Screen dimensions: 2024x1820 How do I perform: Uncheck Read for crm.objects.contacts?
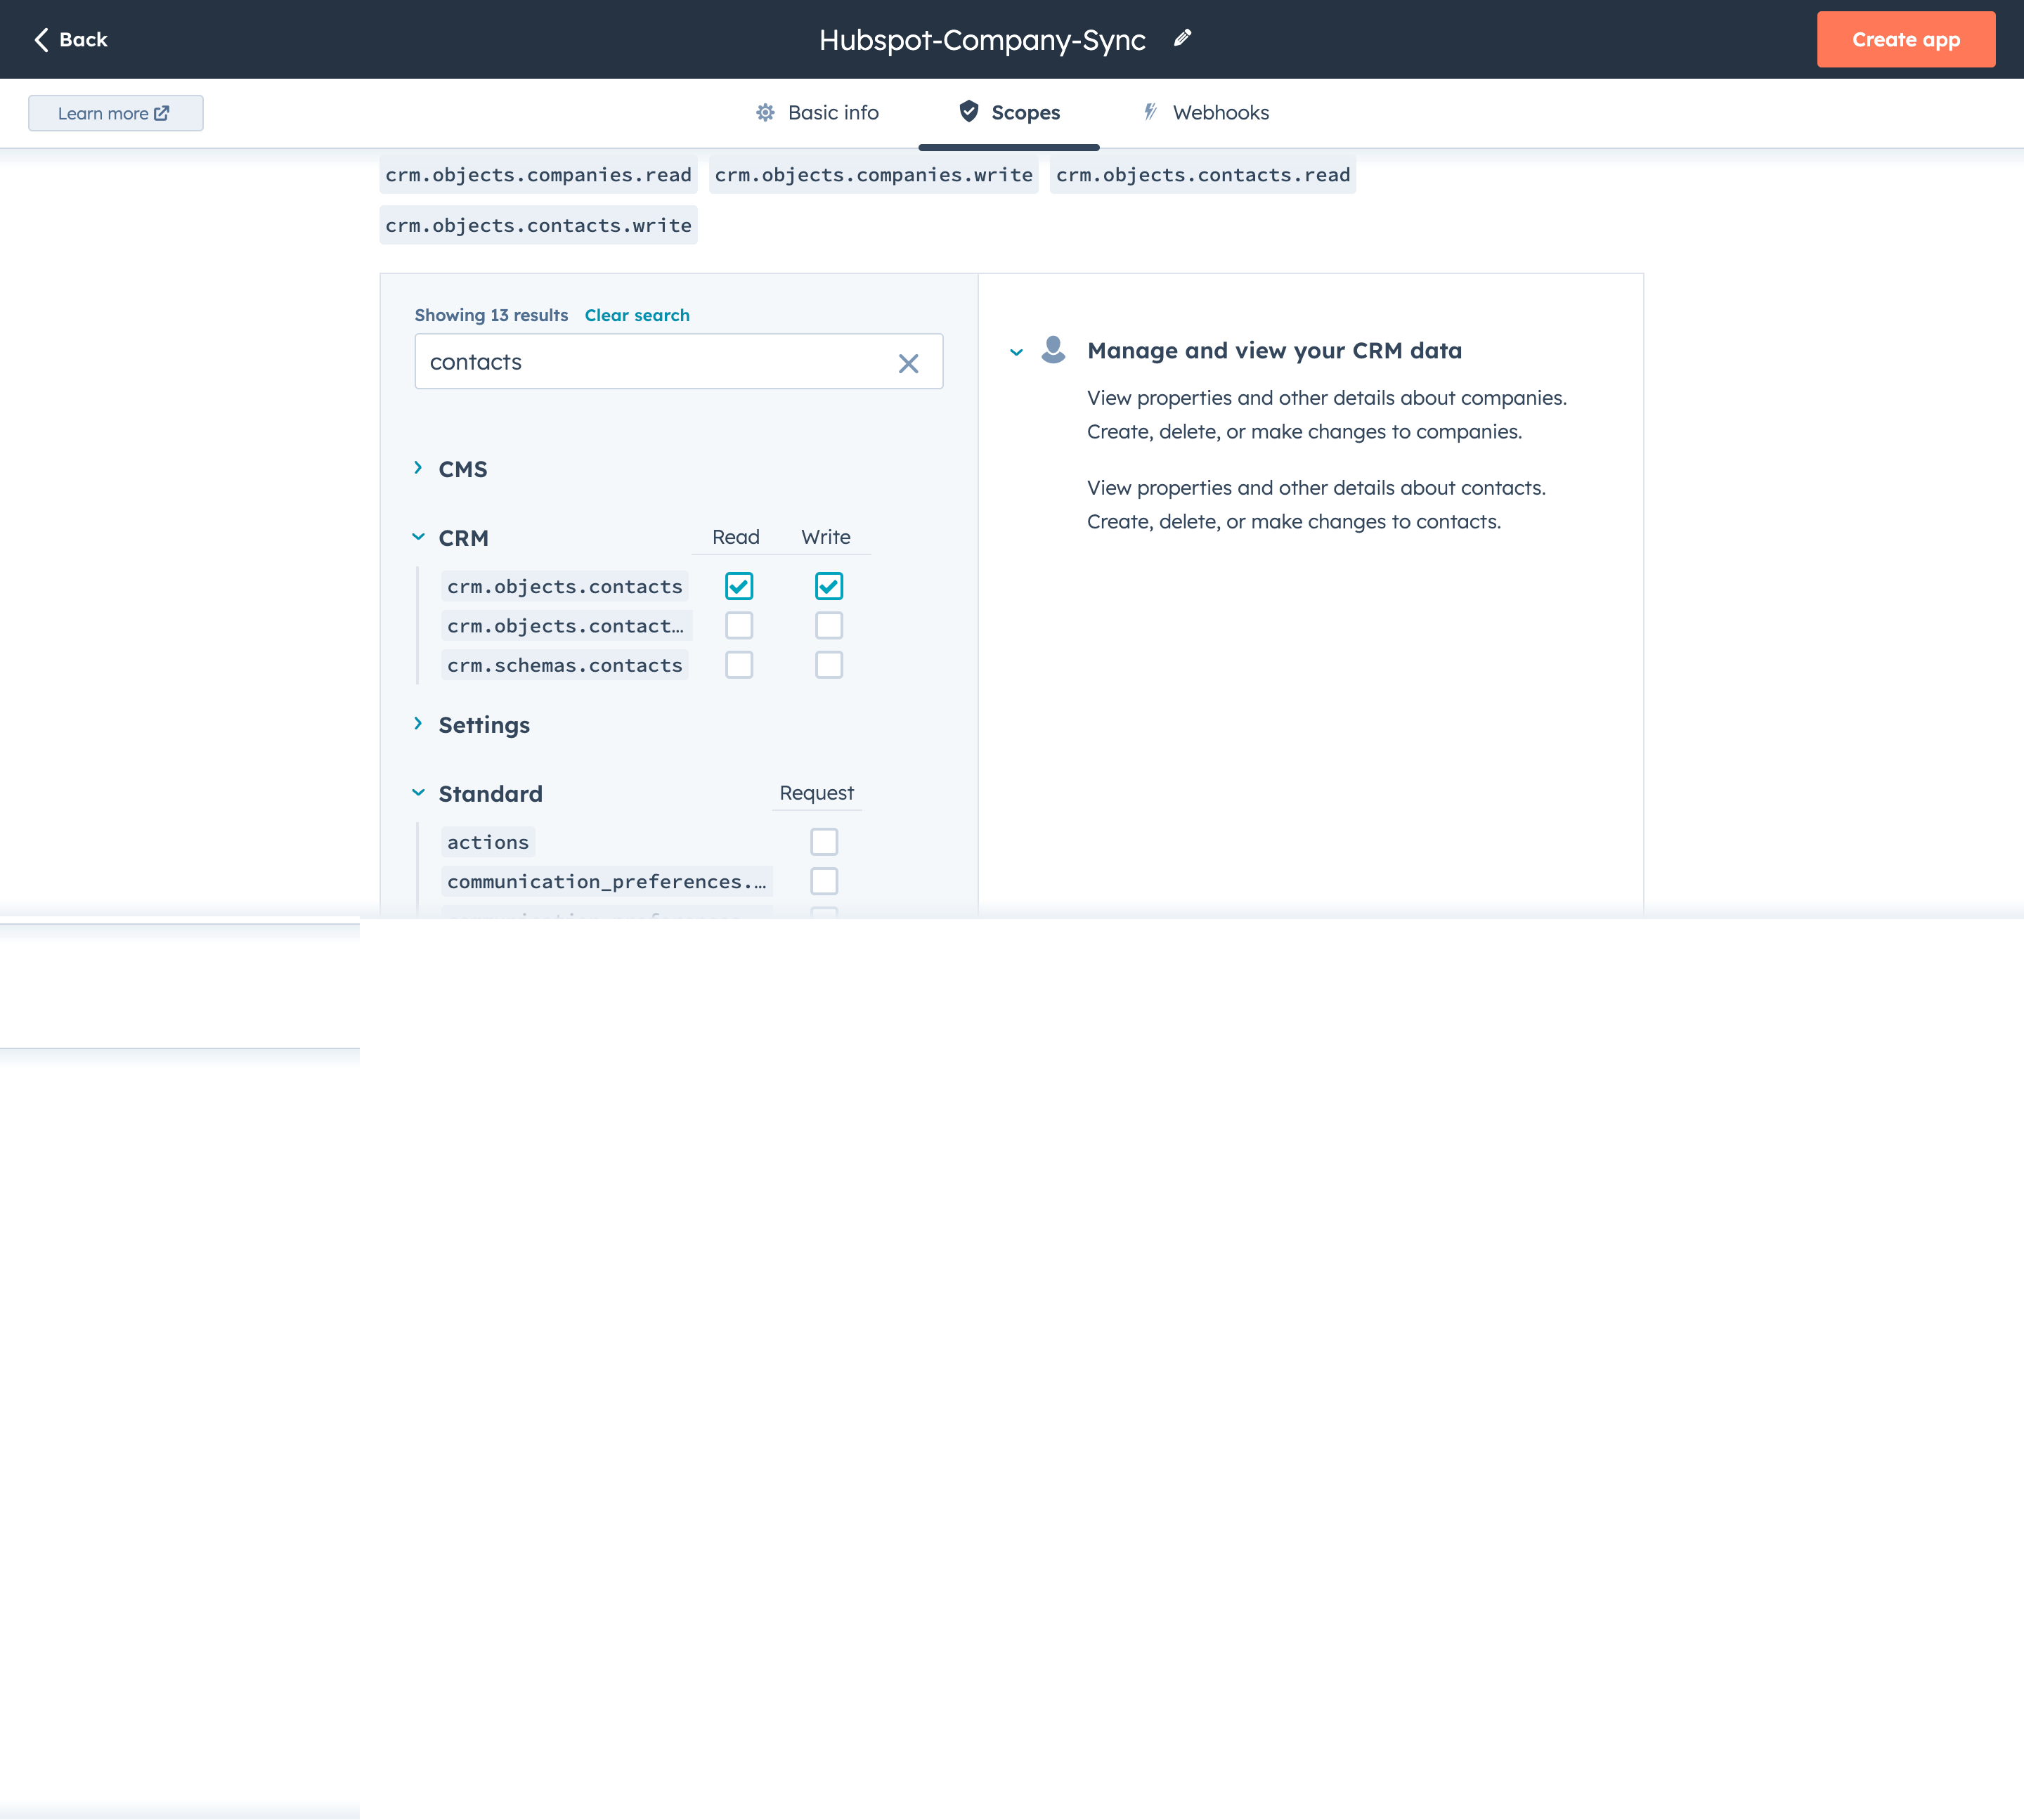[x=739, y=586]
